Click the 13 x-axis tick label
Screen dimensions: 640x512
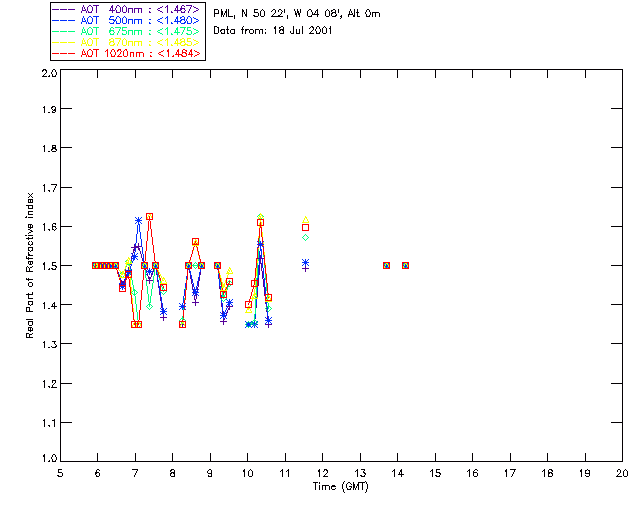(x=360, y=473)
